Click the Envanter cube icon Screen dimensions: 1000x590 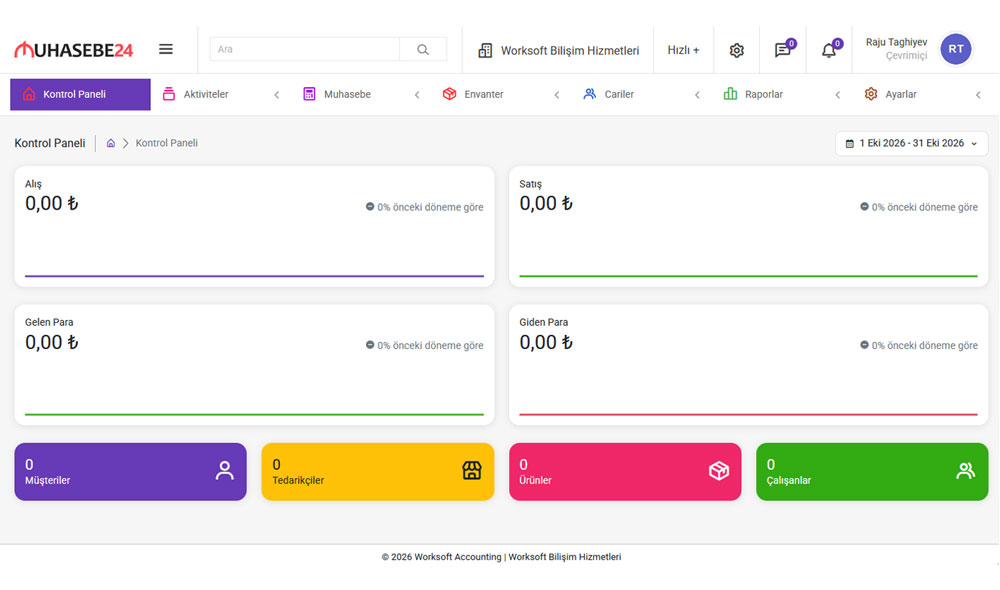click(x=450, y=94)
